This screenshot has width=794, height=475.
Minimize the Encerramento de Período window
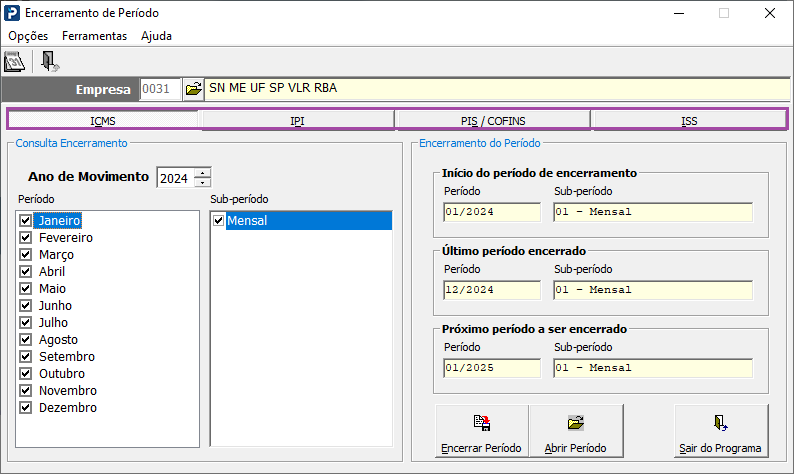pos(679,13)
